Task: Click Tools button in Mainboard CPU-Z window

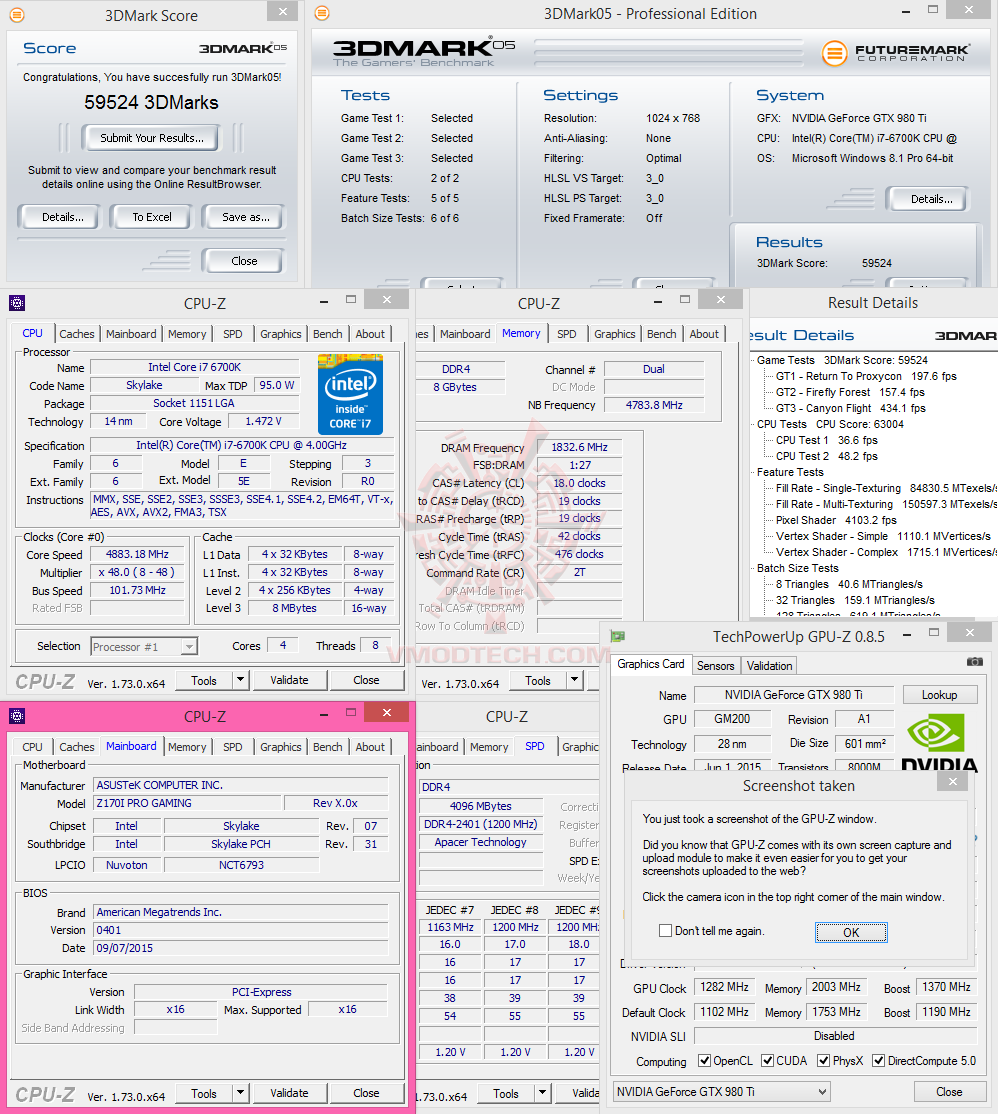Action: tap(204, 1093)
